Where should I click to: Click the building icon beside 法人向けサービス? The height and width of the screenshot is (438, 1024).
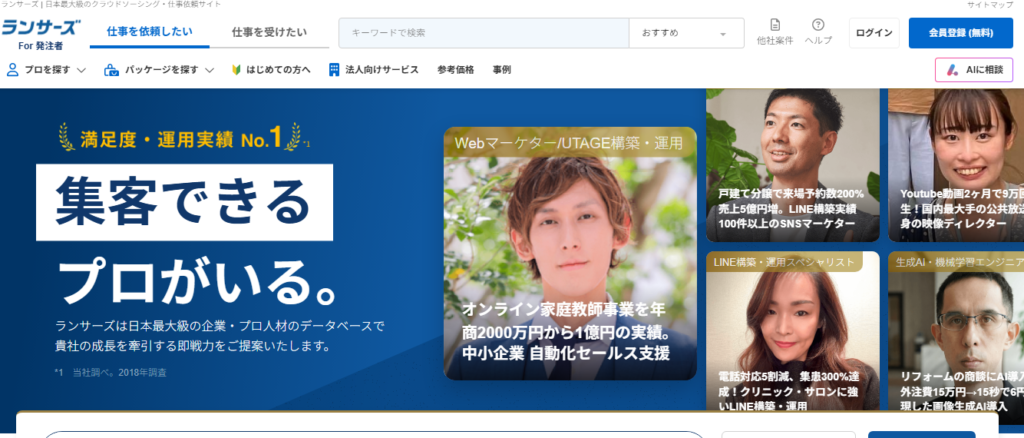(x=334, y=70)
